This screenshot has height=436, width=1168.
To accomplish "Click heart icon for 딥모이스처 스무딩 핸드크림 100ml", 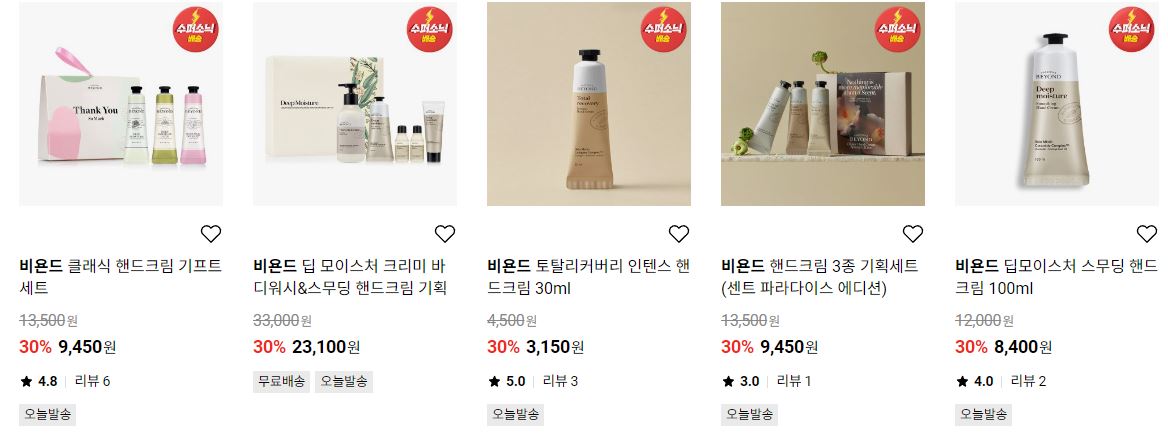I will point(1146,234).
